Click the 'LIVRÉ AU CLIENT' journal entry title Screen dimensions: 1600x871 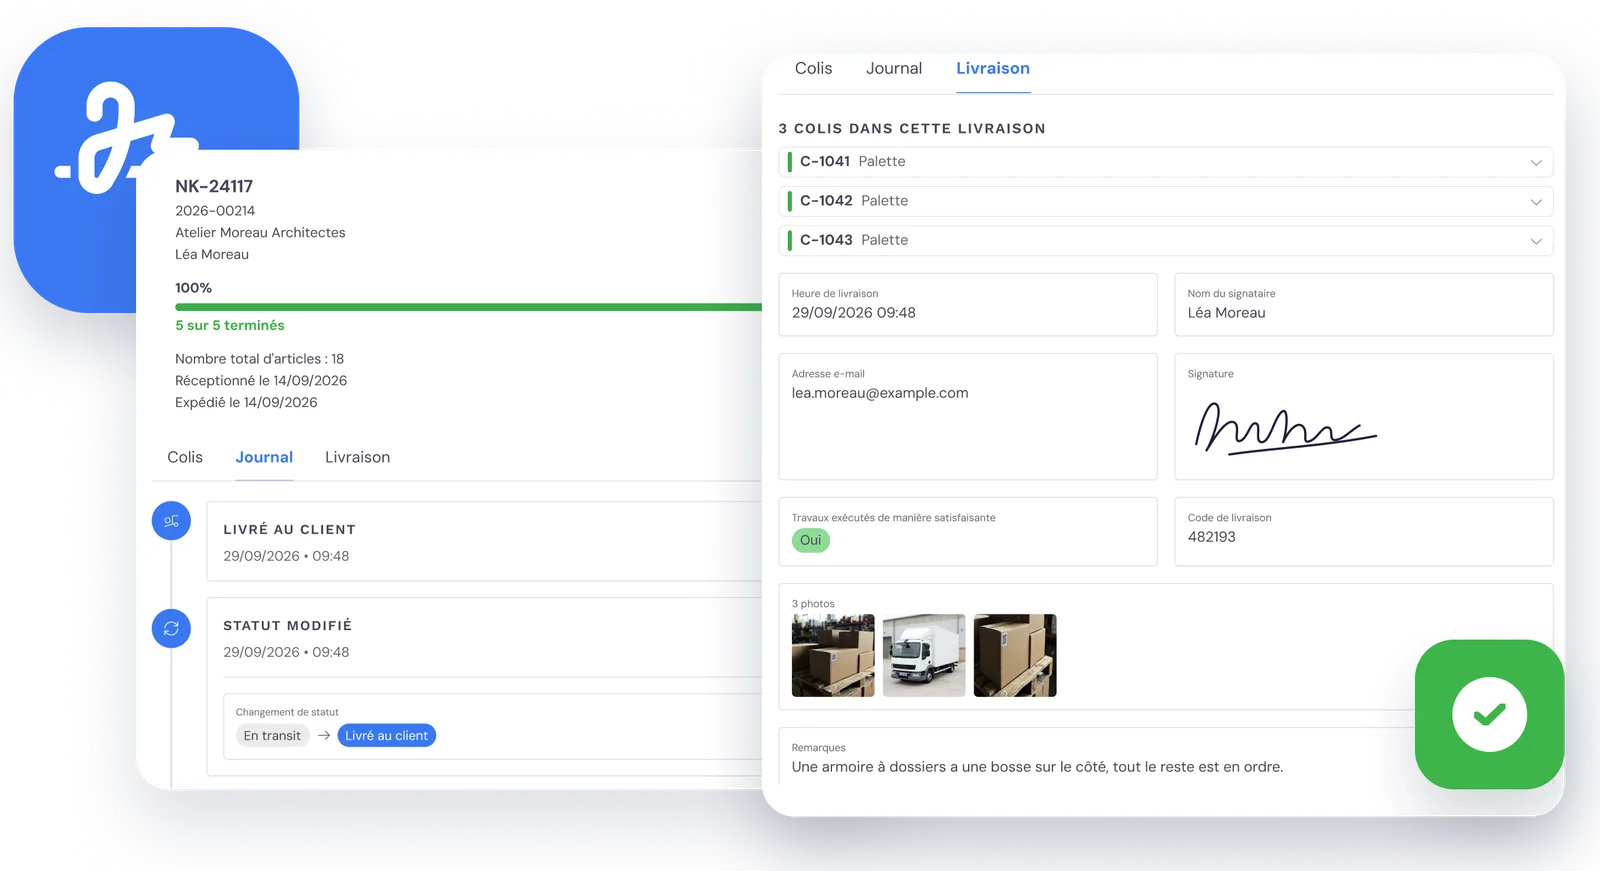click(290, 529)
